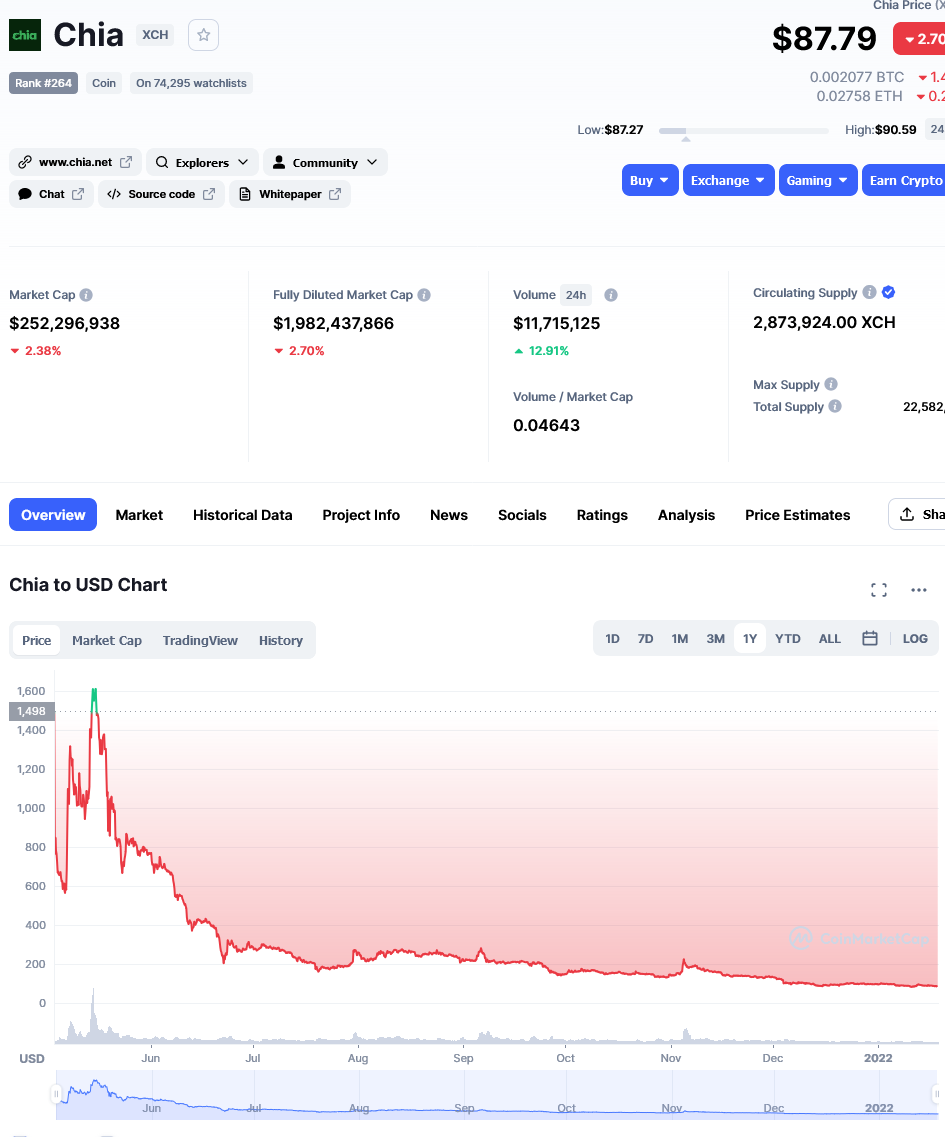Open the Price Estimates tab
The height and width of the screenshot is (1137, 945).
(797, 515)
